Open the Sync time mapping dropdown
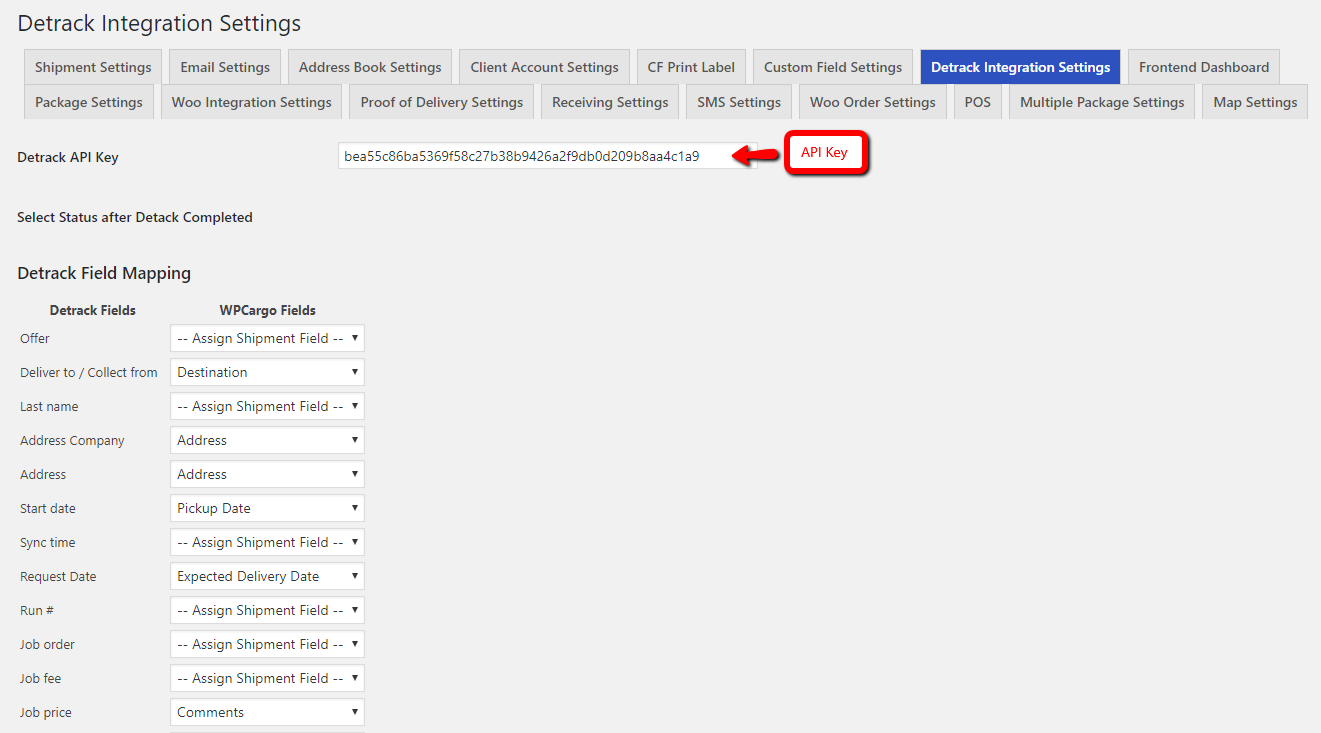Screen dimensions: 1321x733 267,542
